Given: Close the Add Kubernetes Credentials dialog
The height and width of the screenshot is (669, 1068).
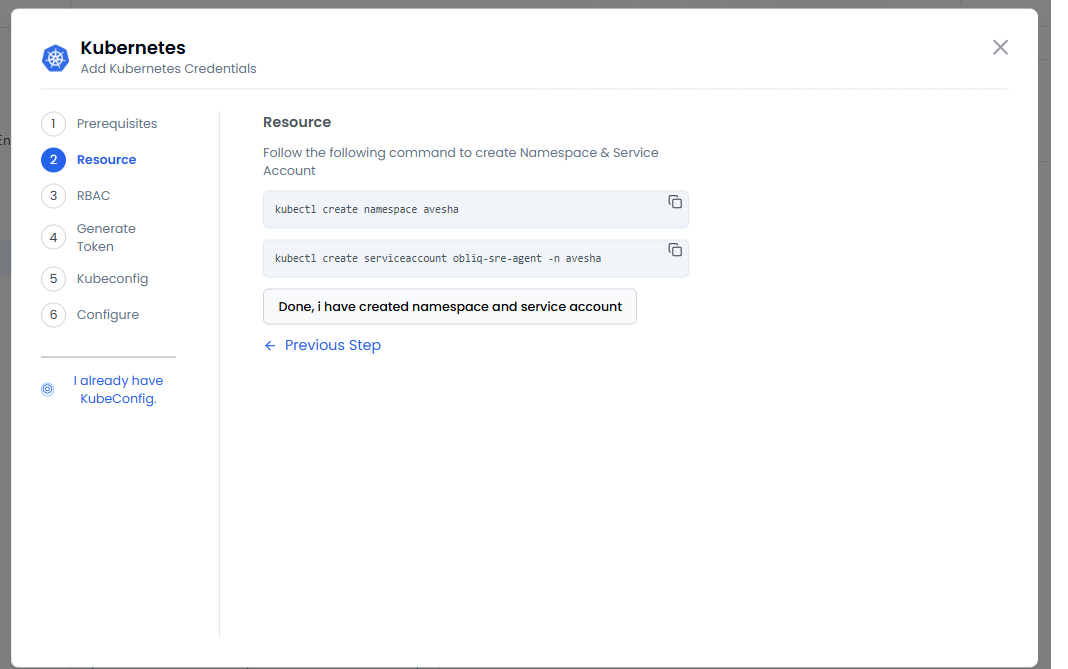Looking at the screenshot, I should pyautogui.click(x=1000, y=47).
